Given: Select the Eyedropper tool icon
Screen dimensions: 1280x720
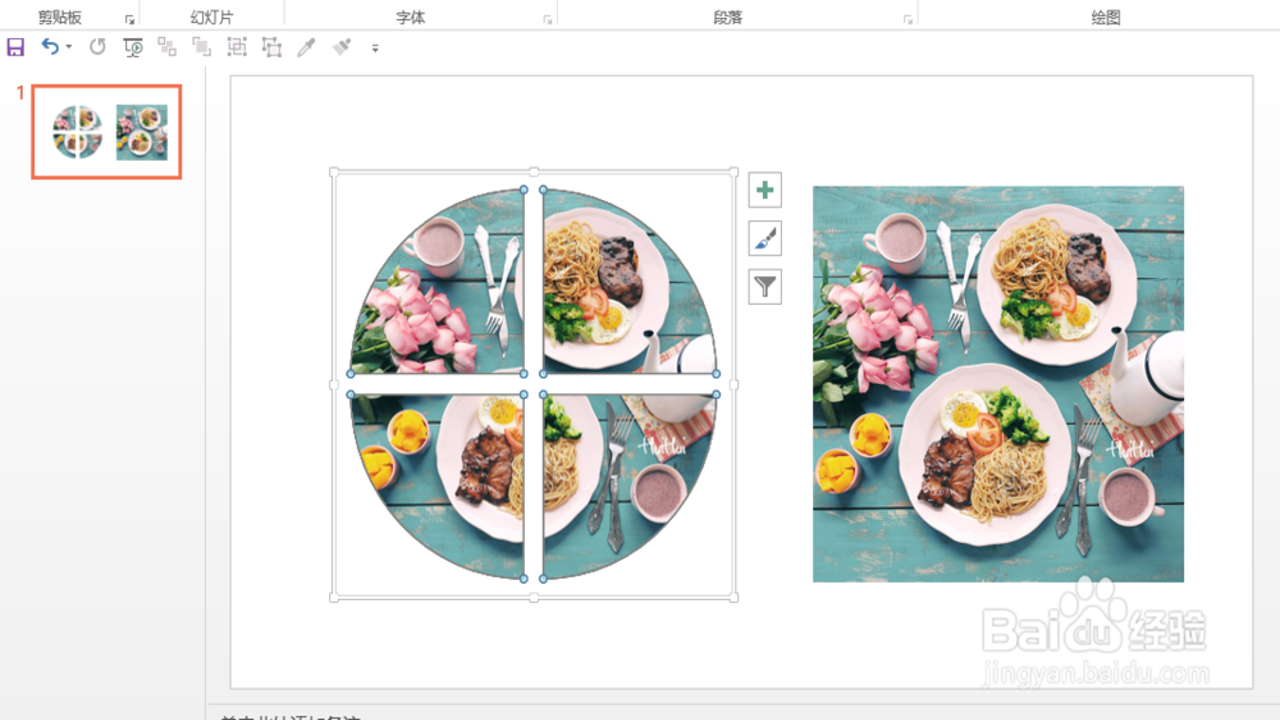Looking at the screenshot, I should point(306,46).
